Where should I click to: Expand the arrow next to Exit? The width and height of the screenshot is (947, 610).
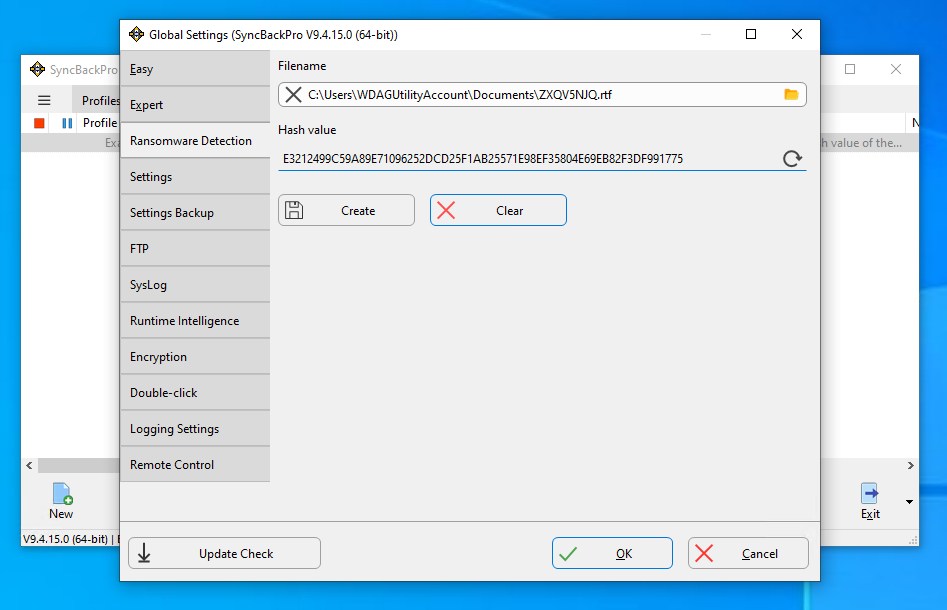click(909, 502)
